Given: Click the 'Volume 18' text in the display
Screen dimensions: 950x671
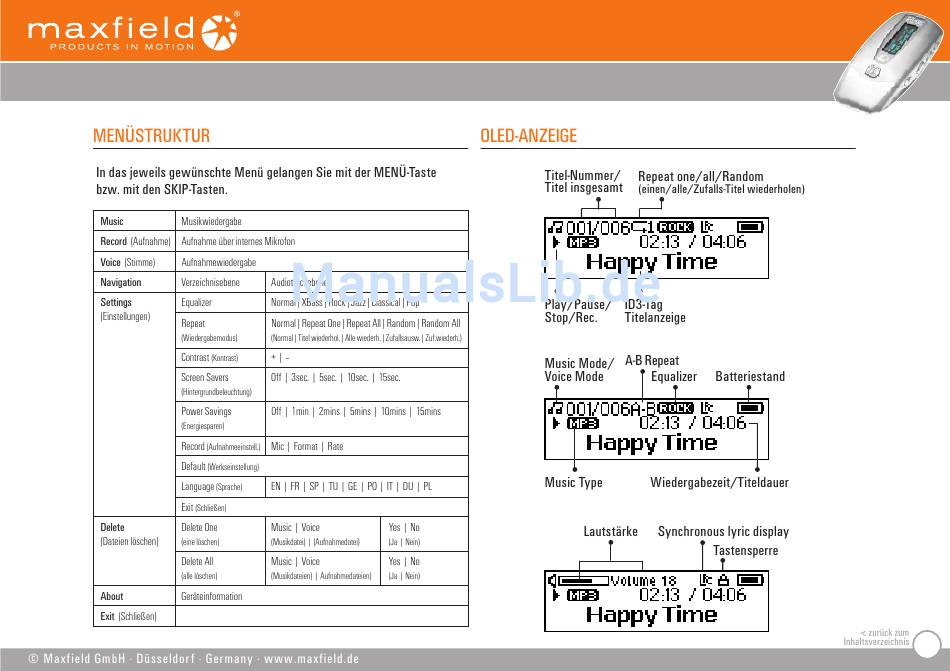Looking at the screenshot, I should pyautogui.click(x=643, y=581).
